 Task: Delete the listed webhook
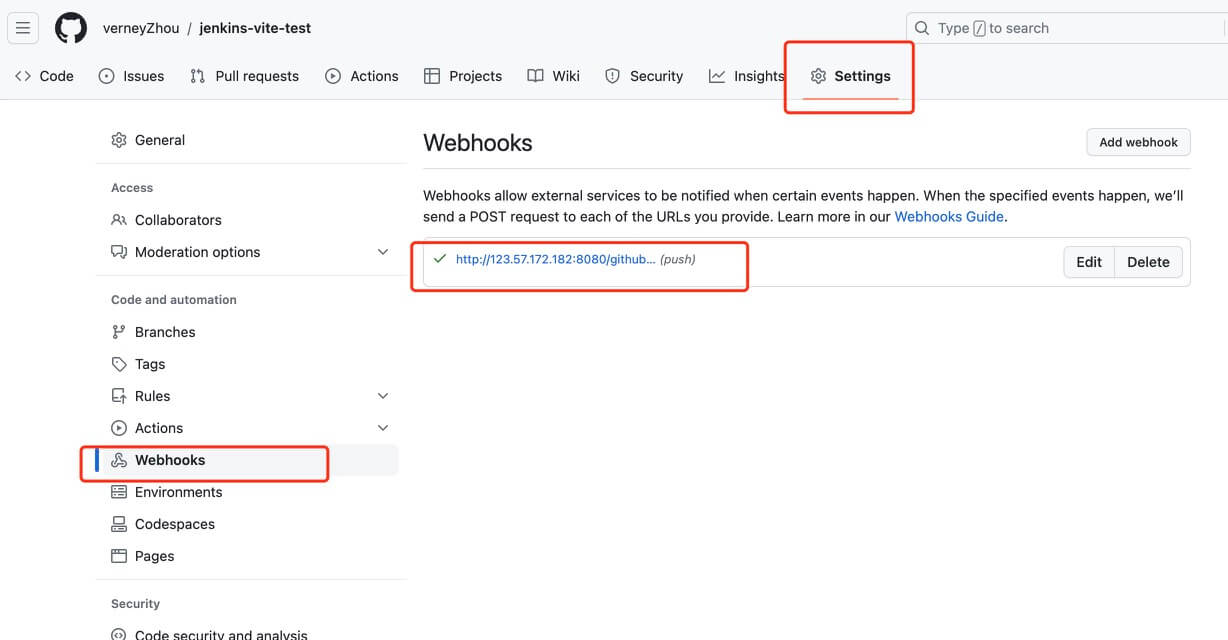[1148, 262]
